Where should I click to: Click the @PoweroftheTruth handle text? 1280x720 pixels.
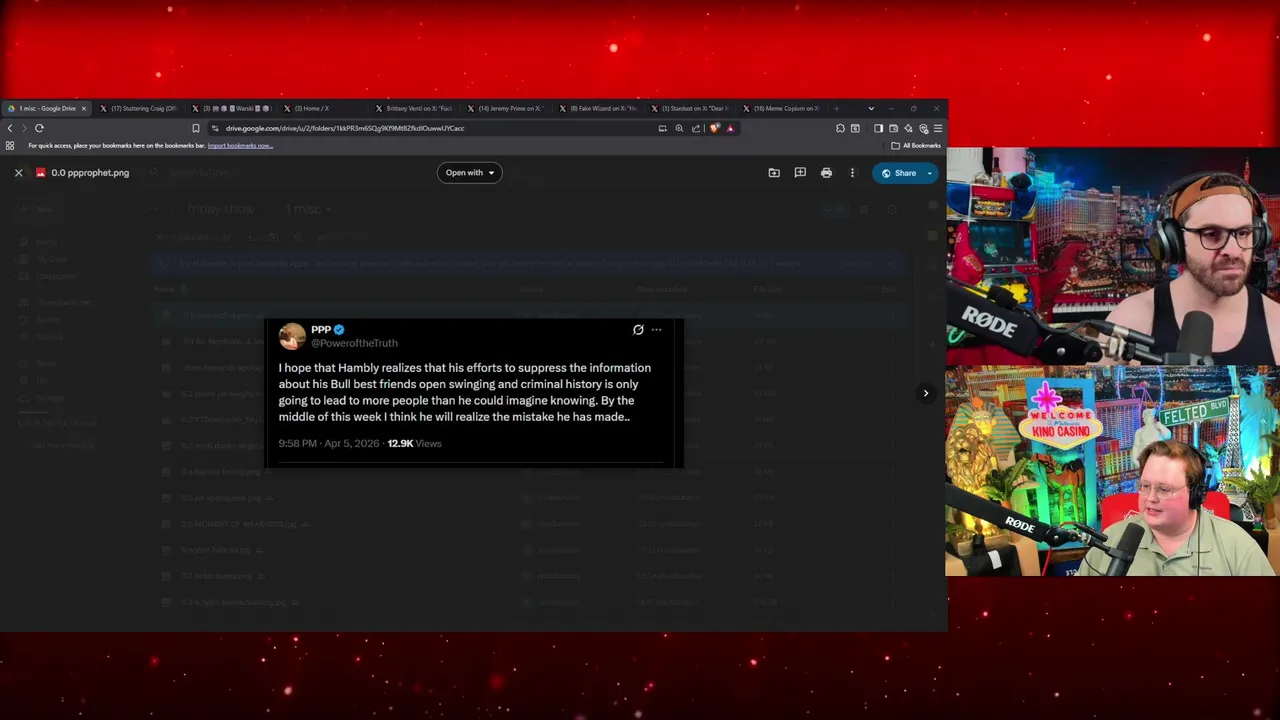[x=354, y=343]
